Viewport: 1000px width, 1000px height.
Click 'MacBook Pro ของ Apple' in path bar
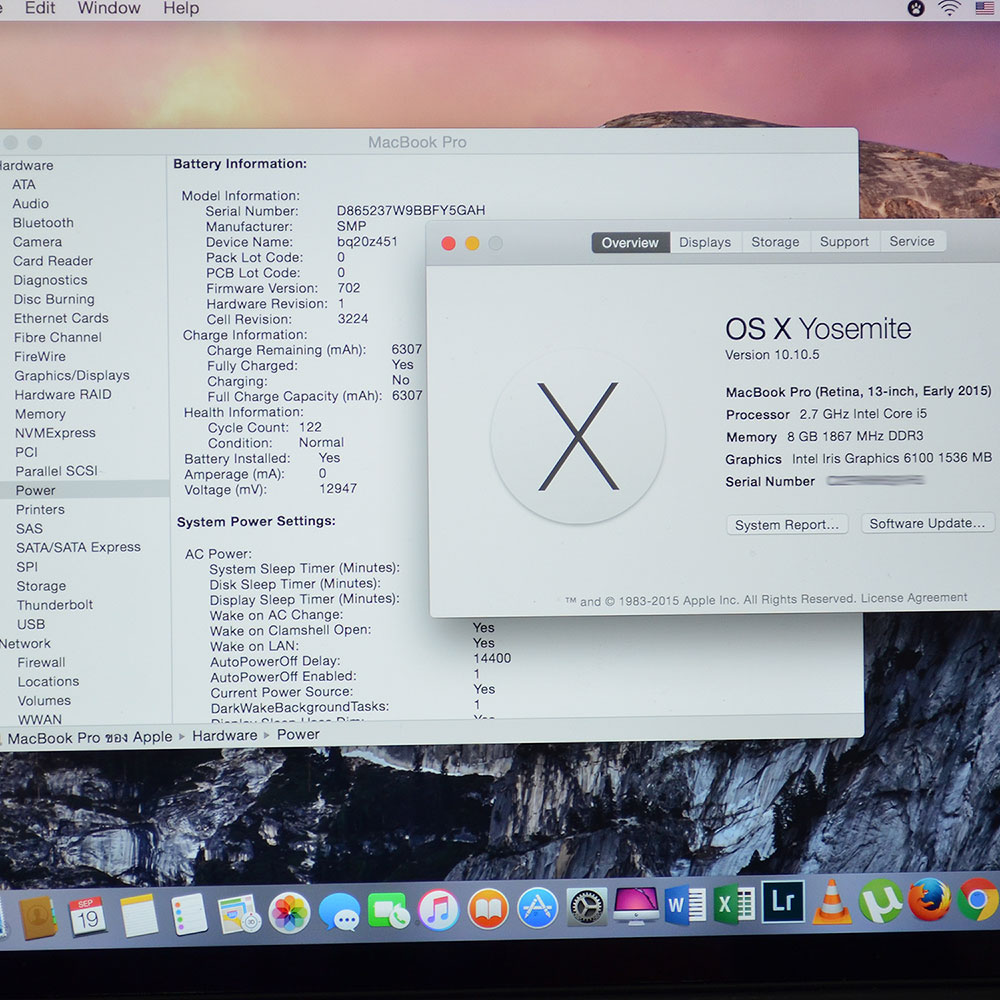[x=90, y=737]
